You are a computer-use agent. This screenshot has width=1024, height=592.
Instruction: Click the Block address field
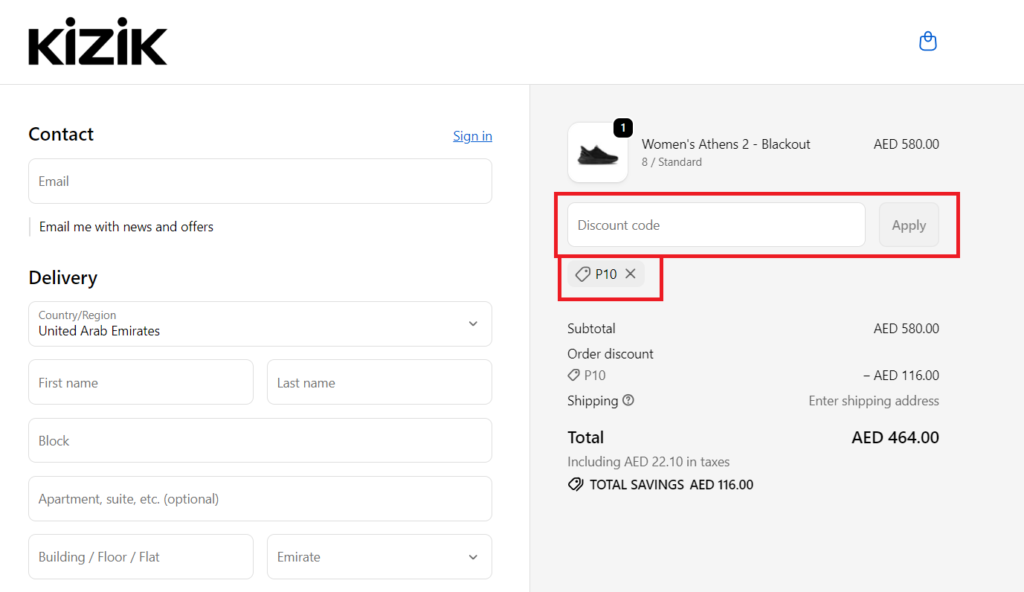[x=260, y=440]
